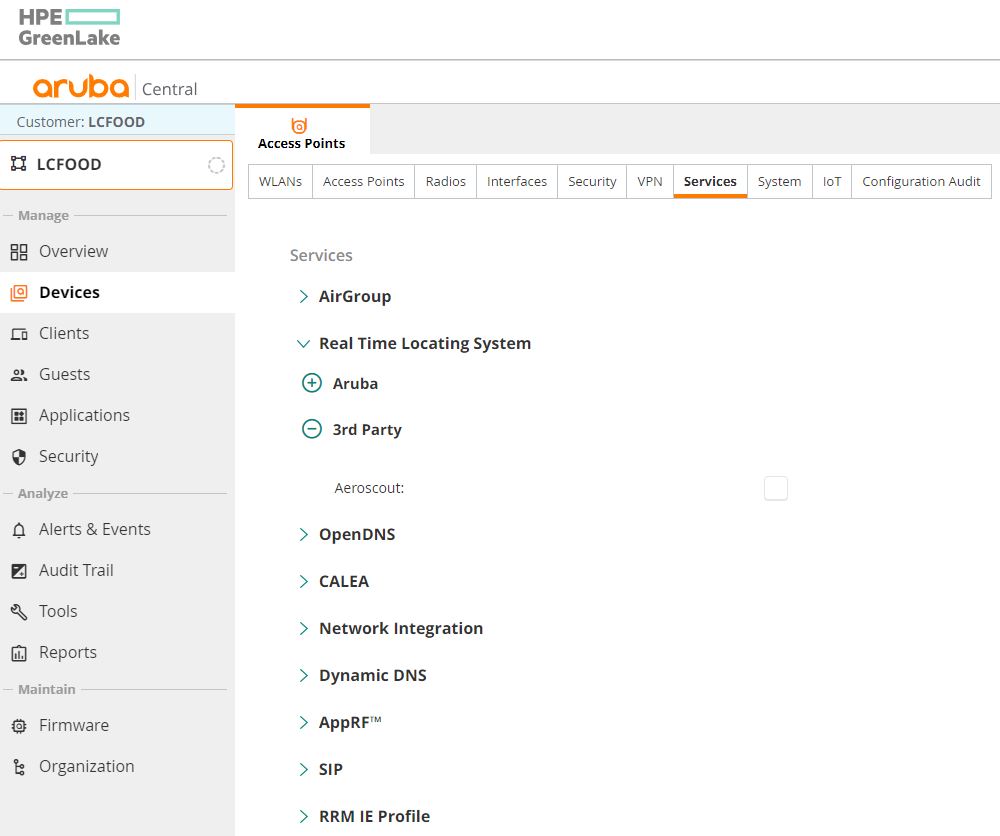1000x836 pixels.
Task: Click the Firmware chip icon
Action: coord(19,726)
